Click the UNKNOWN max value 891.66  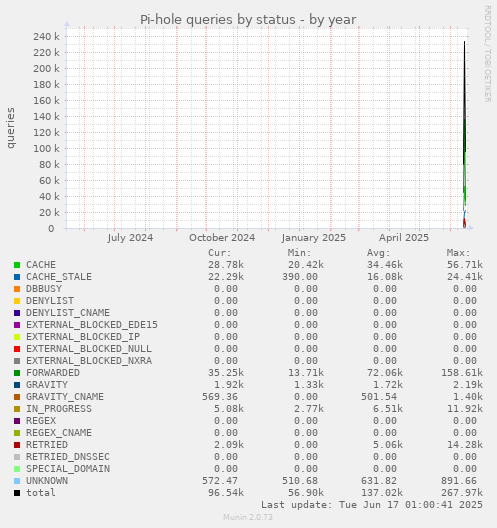[459, 481]
